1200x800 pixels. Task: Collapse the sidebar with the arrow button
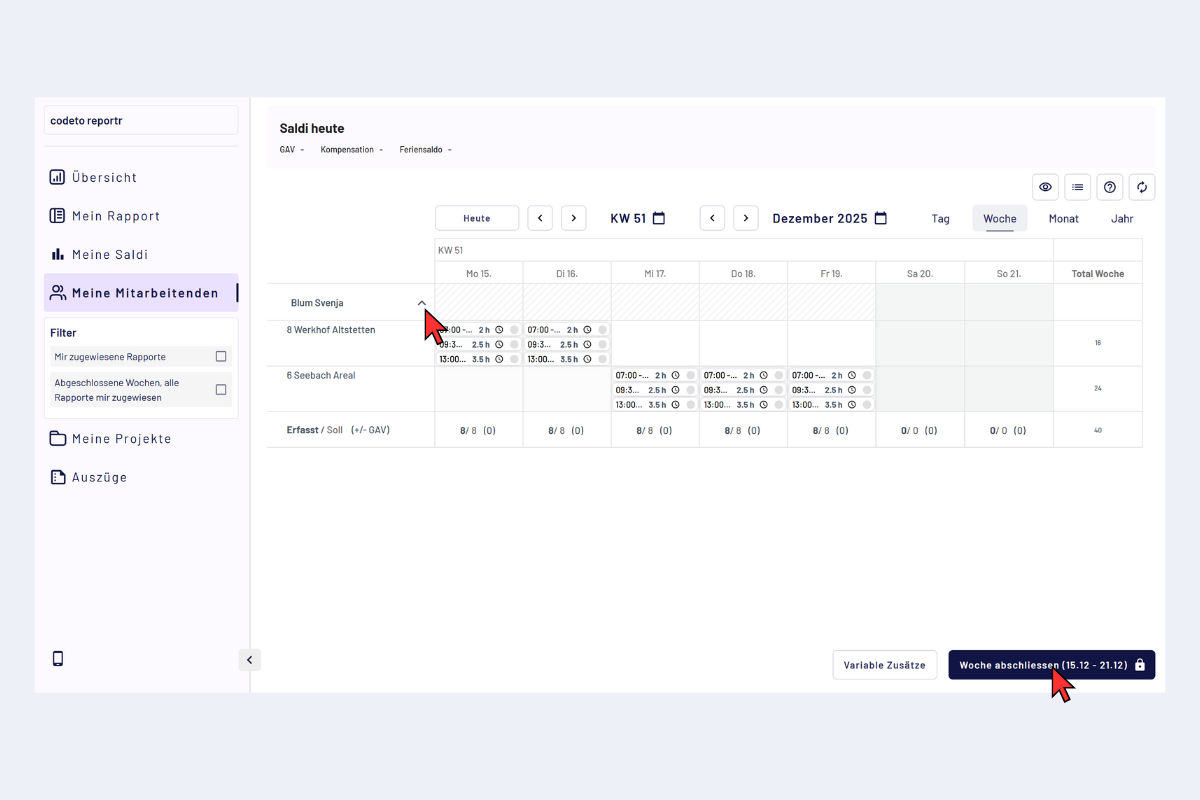(x=249, y=659)
